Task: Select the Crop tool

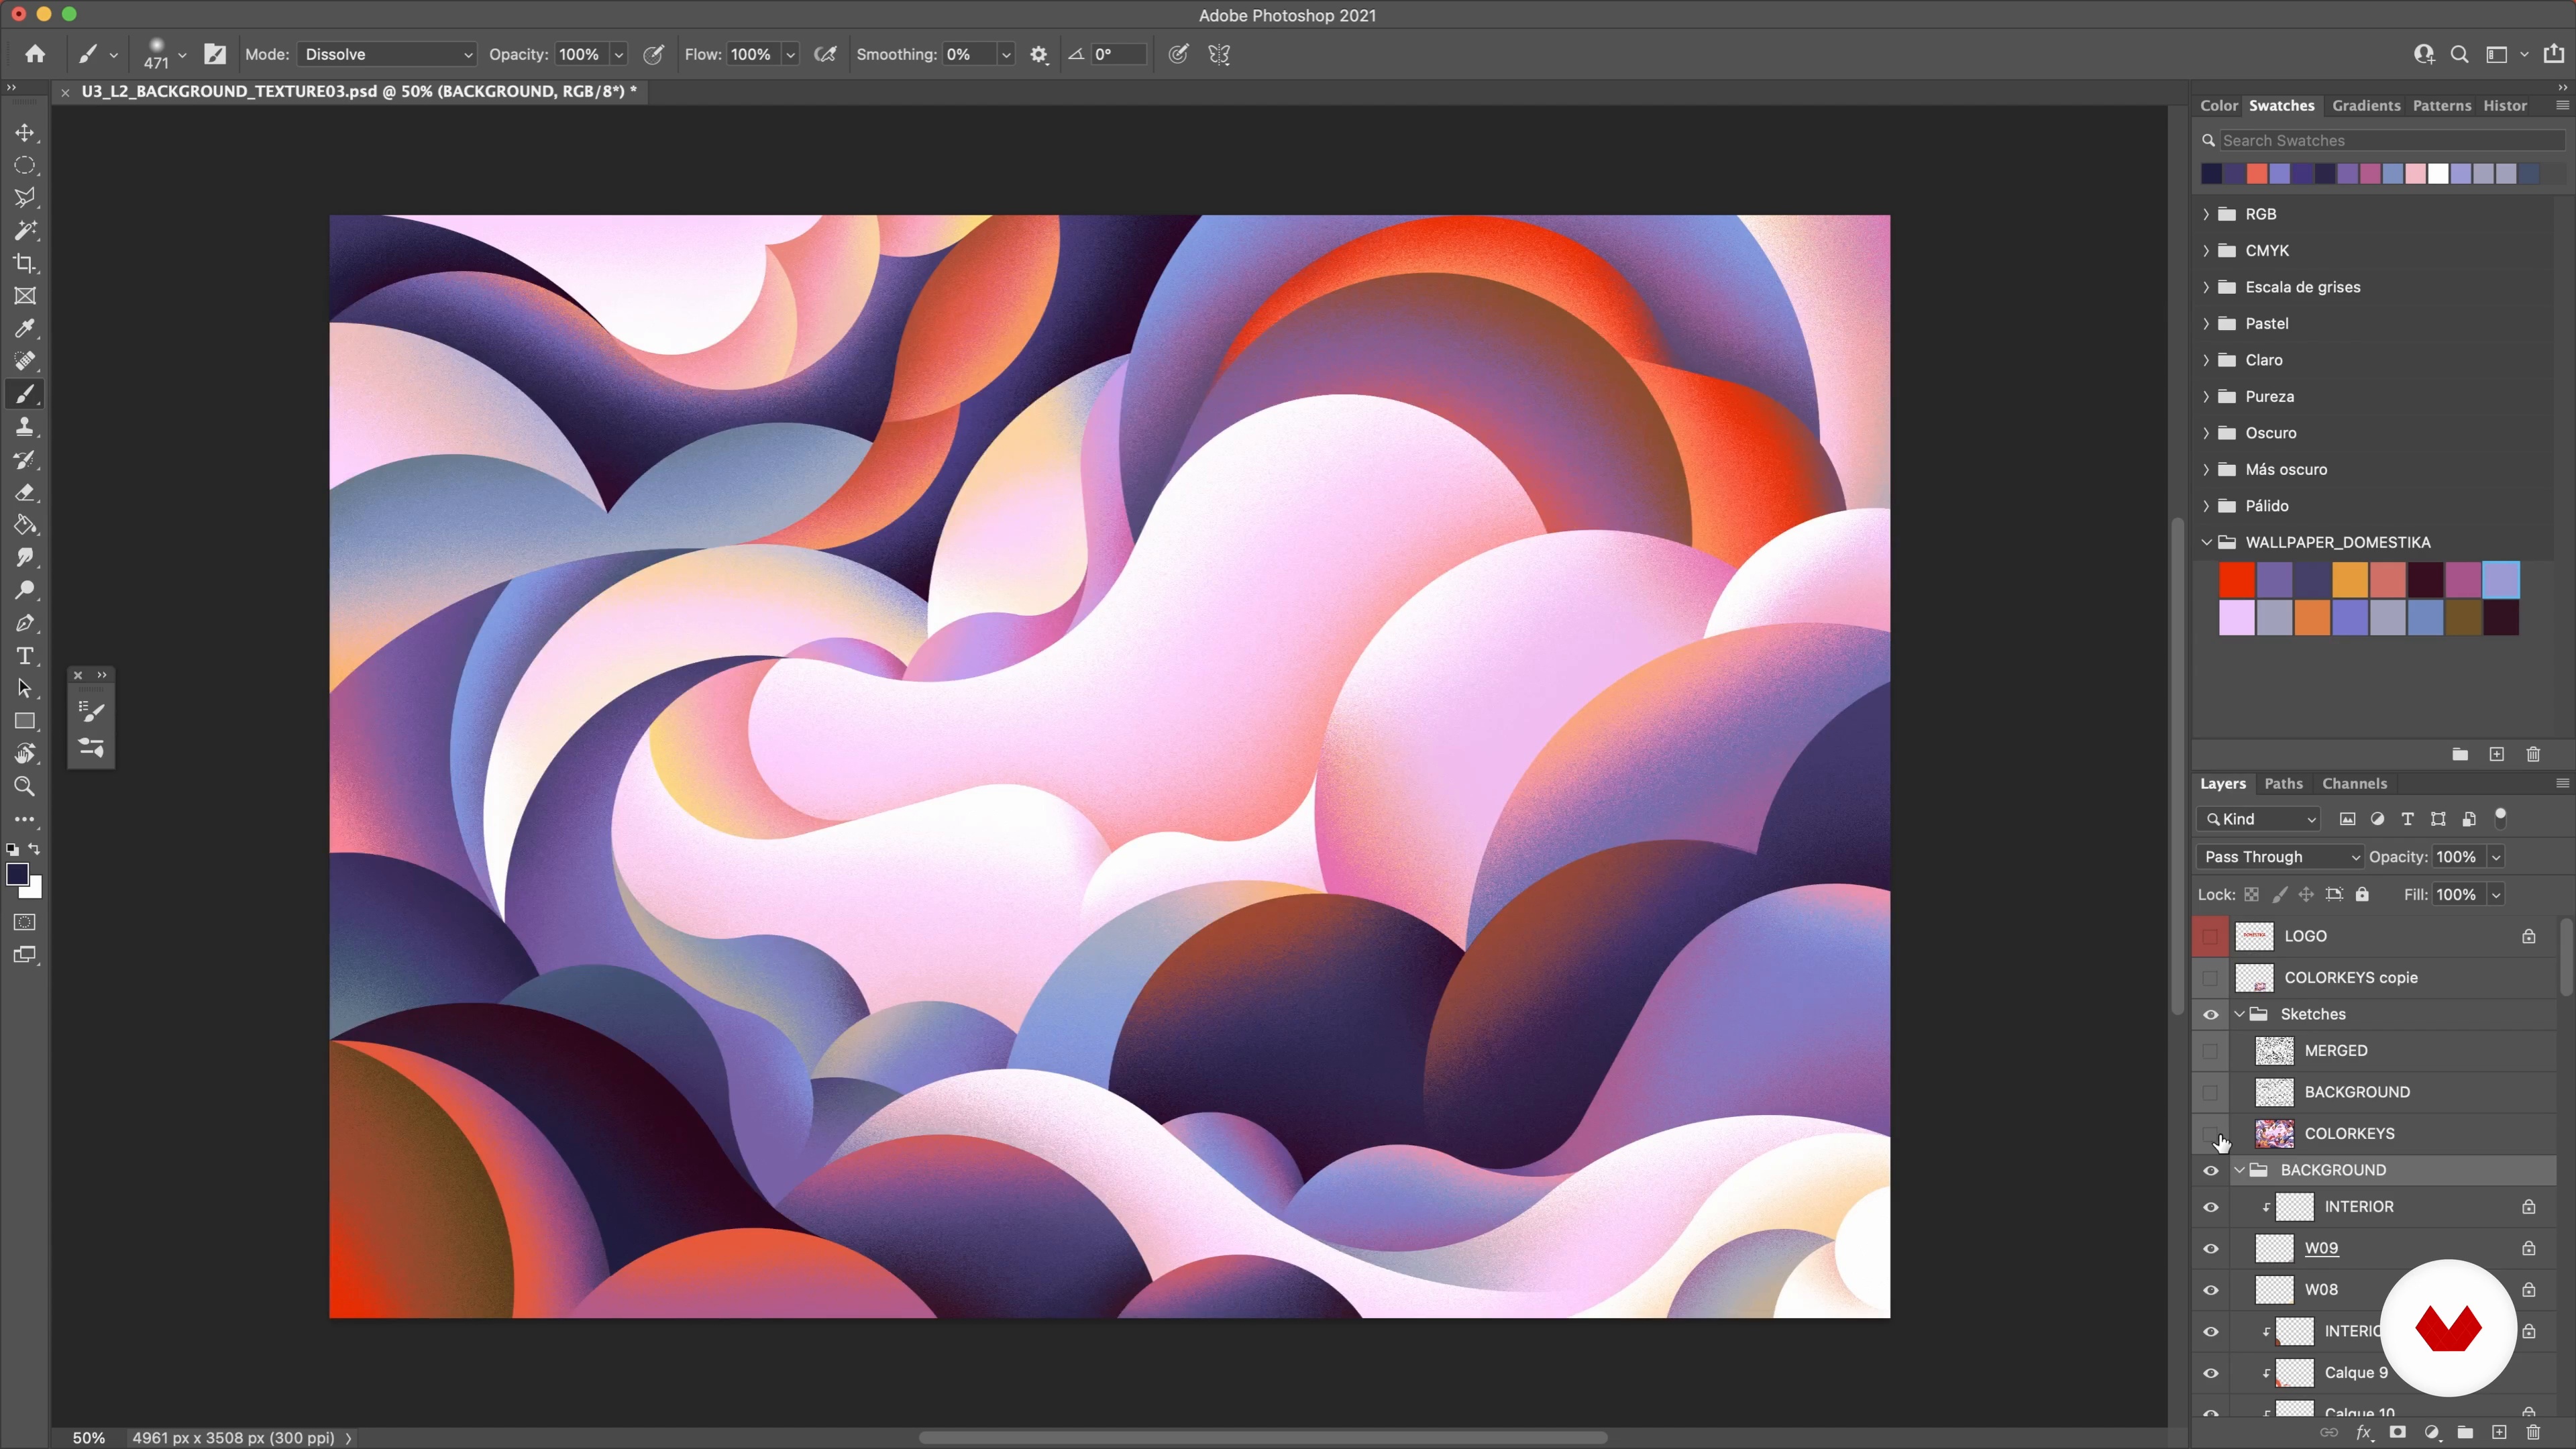Action: (x=25, y=264)
